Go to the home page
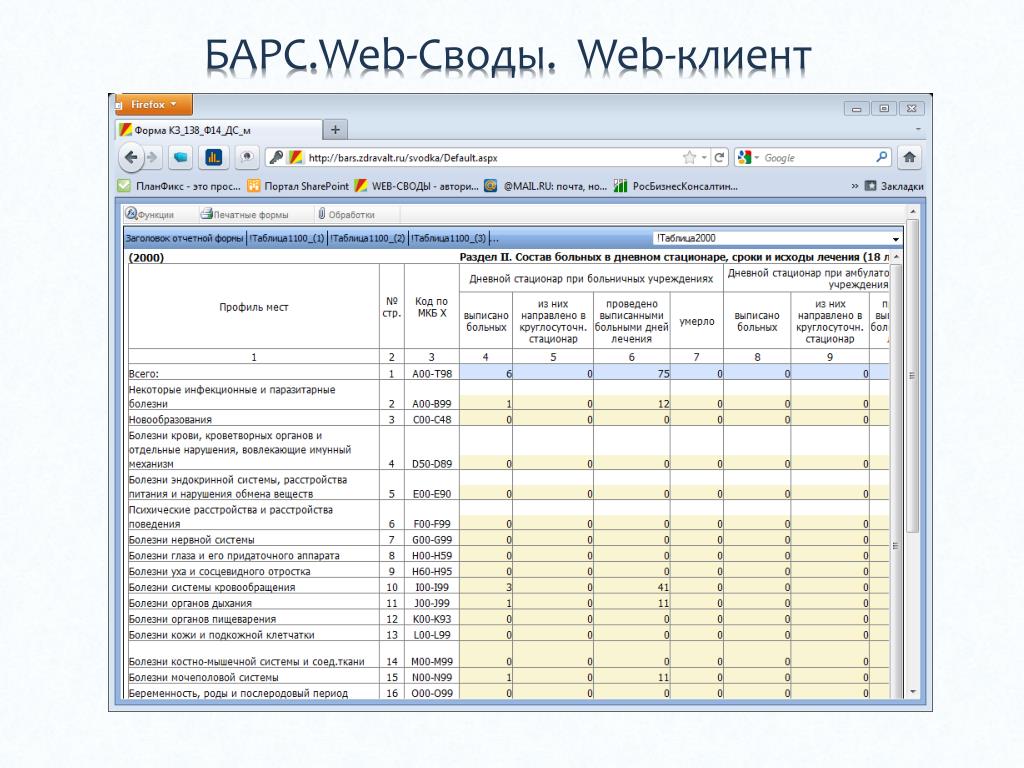This screenshot has height=768, width=1024. pos(909,157)
